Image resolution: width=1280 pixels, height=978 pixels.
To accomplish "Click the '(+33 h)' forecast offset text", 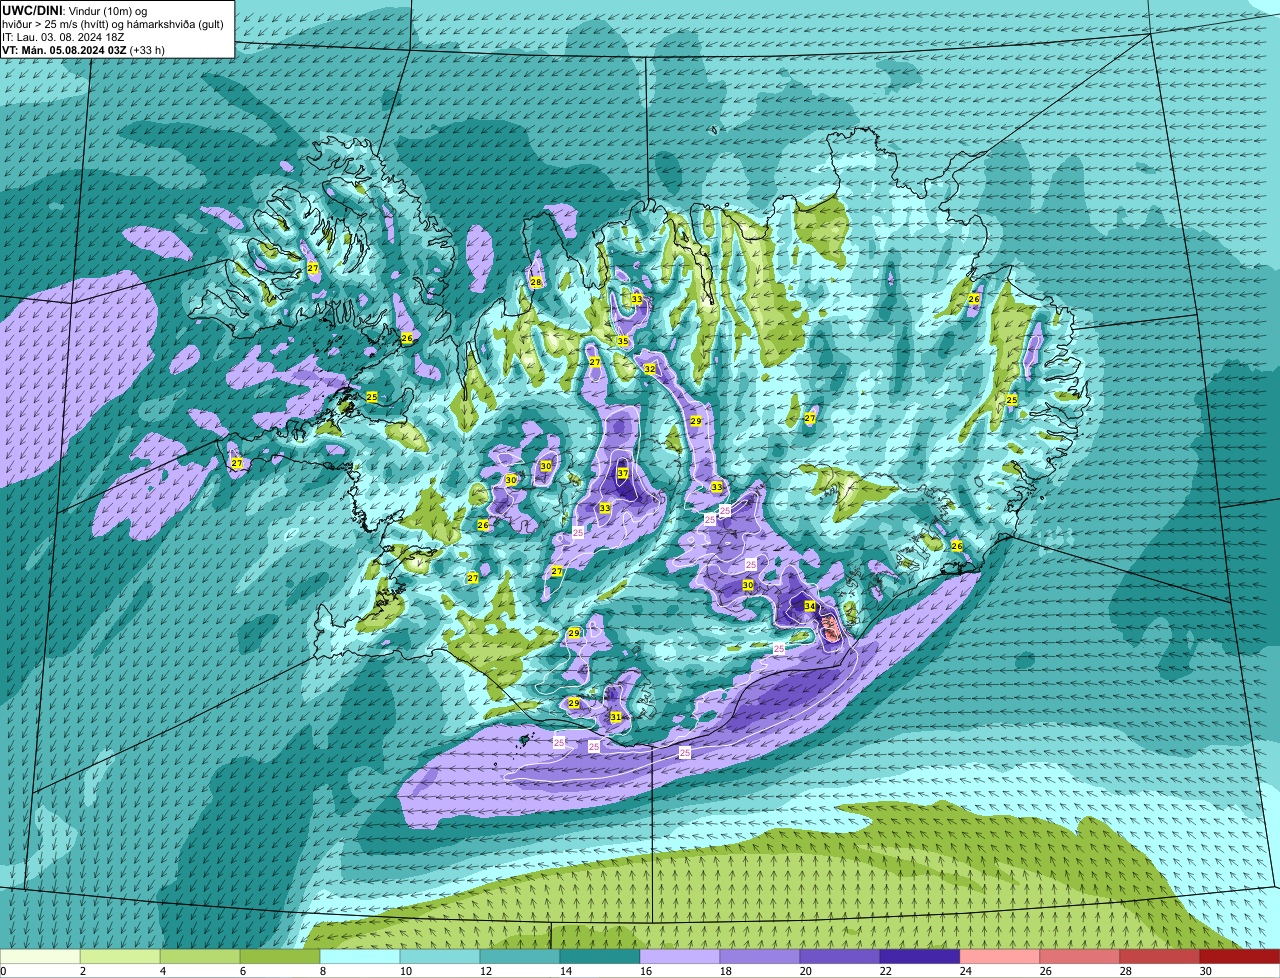I will [x=148, y=50].
